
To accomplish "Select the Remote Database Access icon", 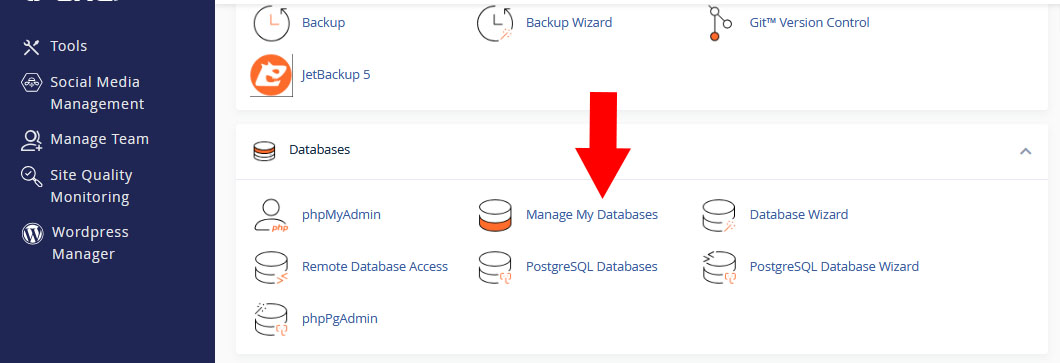I will [271, 267].
